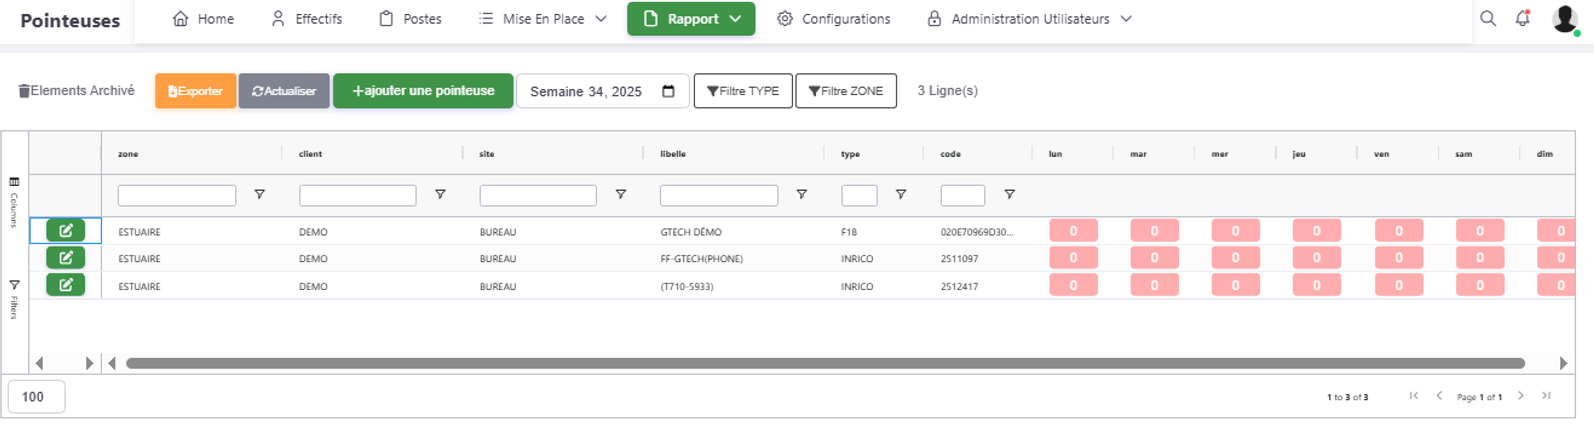The image size is (1594, 424).
Task: Open the Configurations menu item
Action: (834, 19)
